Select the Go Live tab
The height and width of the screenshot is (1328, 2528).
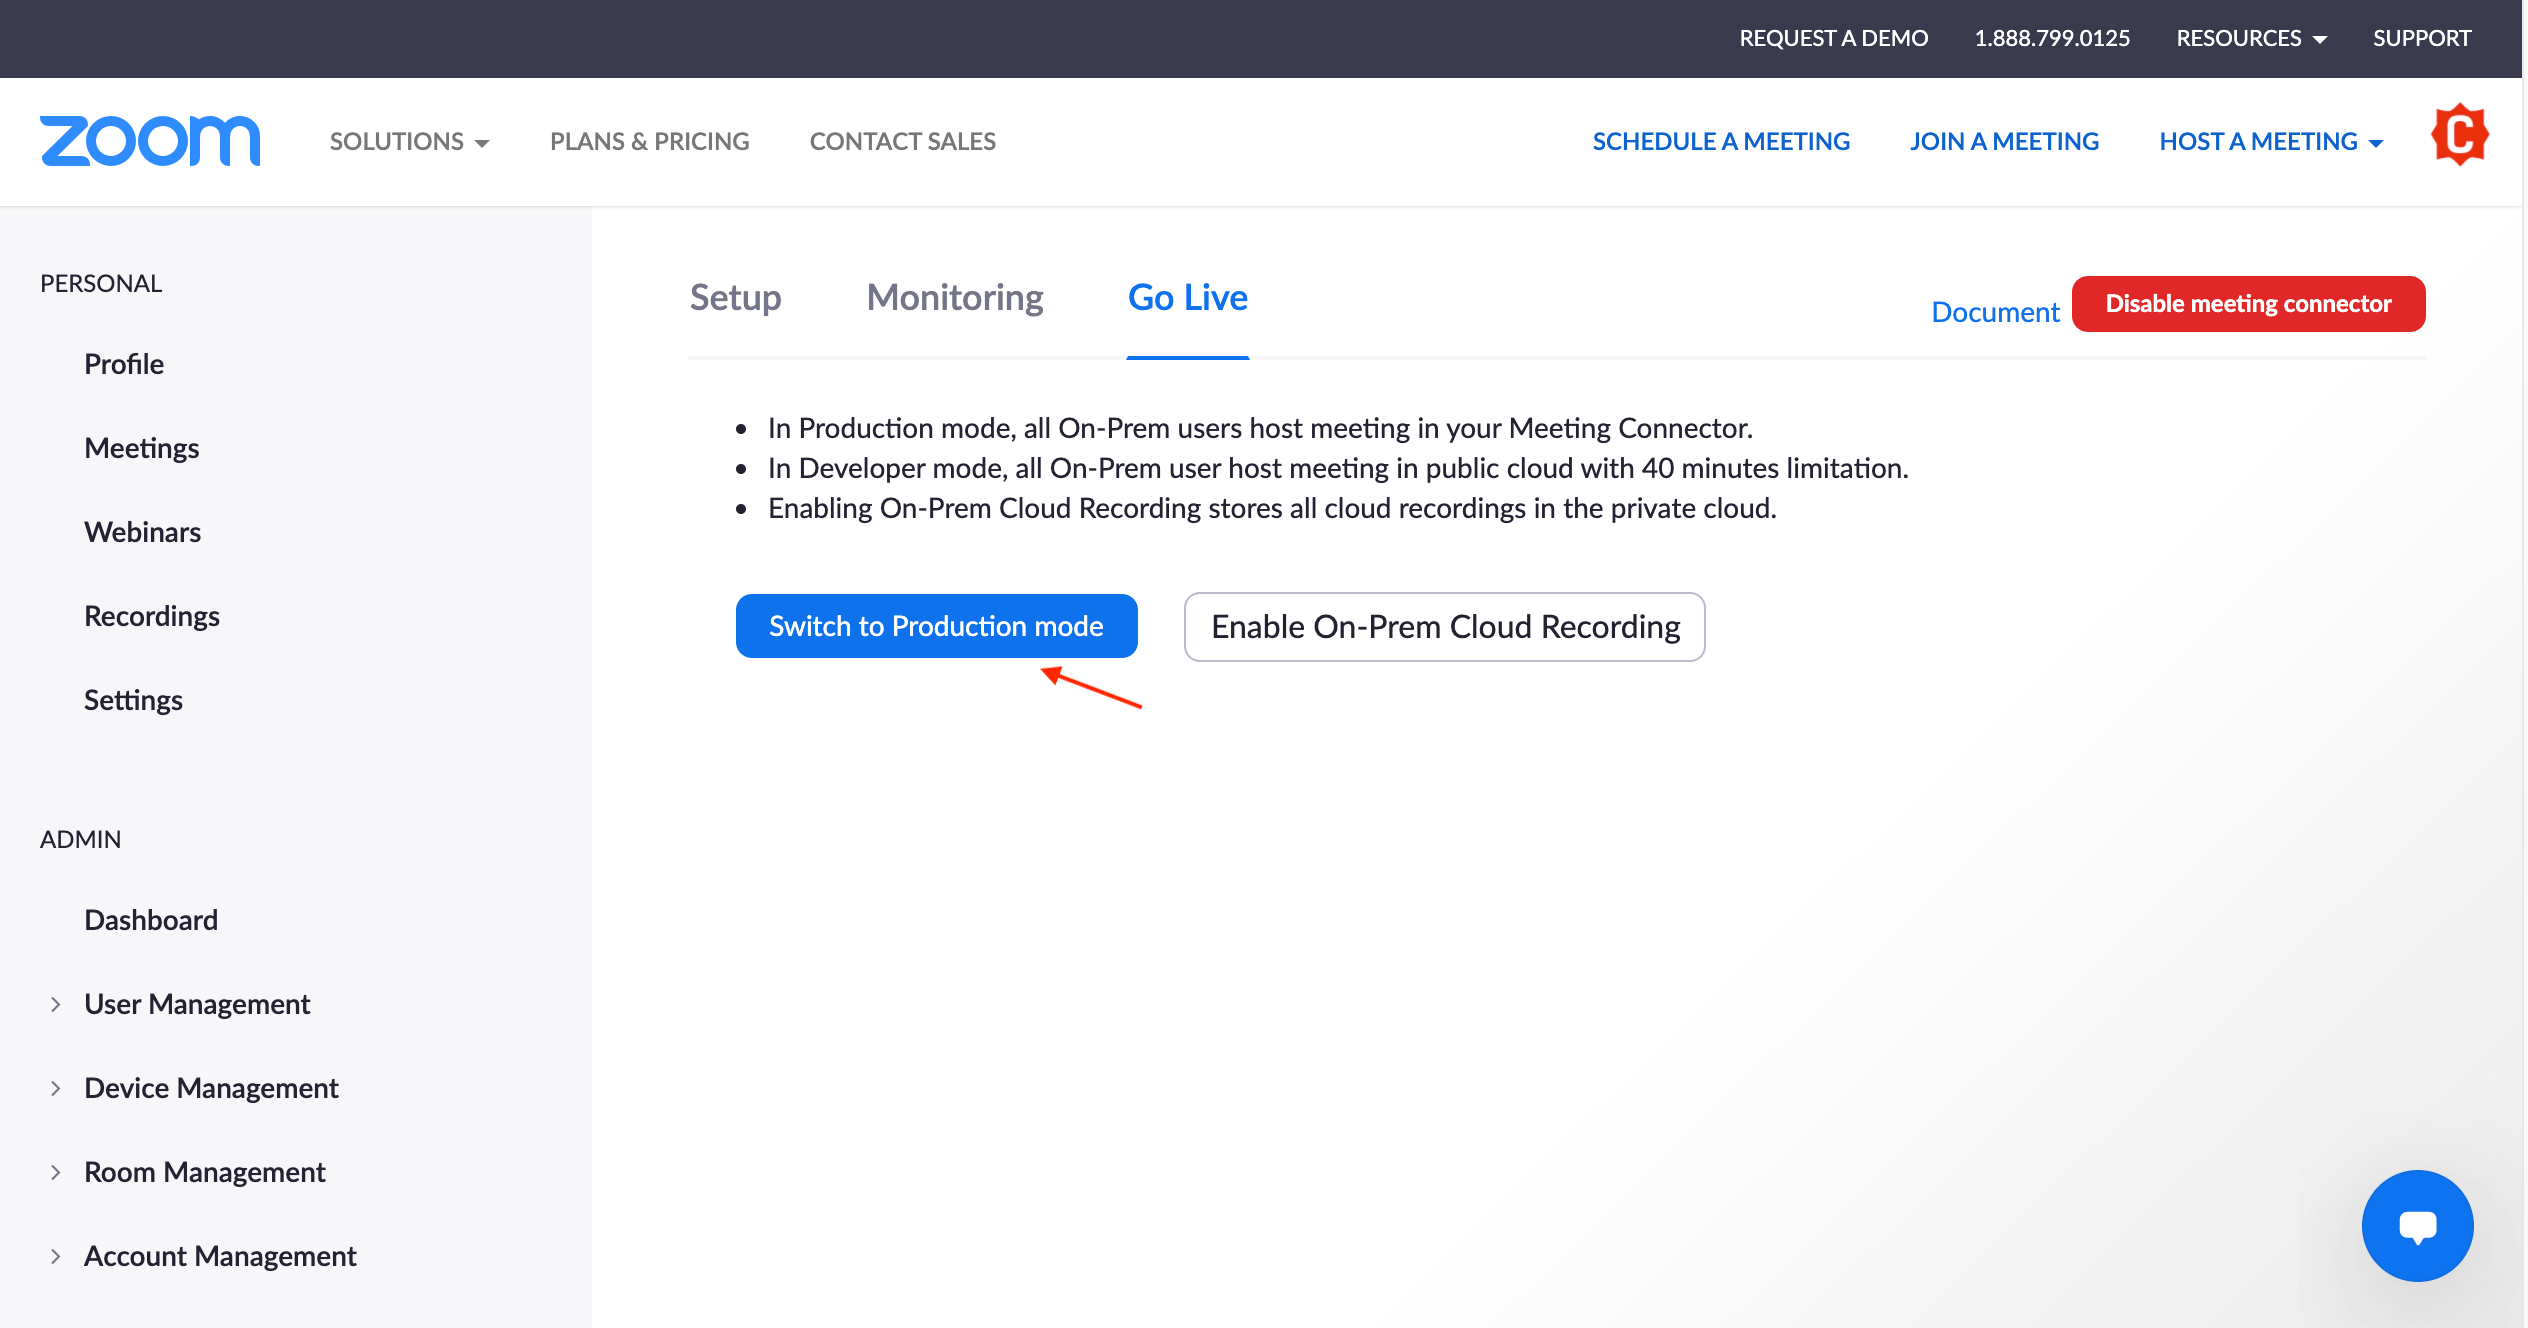(x=1187, y=298)
